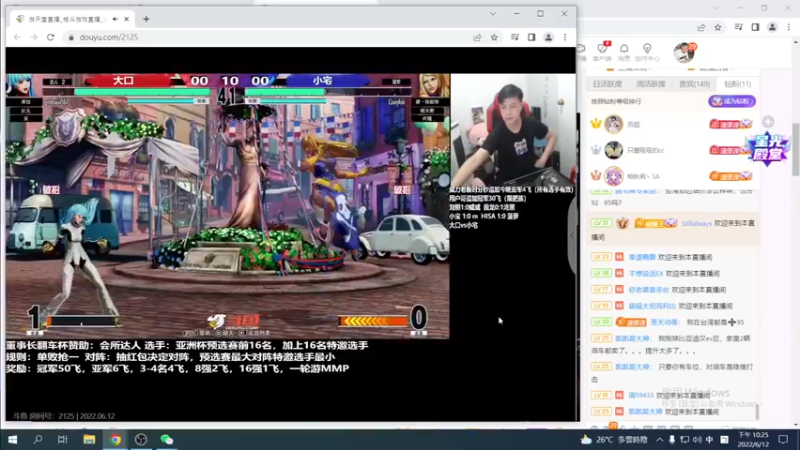Viewport: 800px width, 450px height.
Task: Click bookmark star in back window toolbar
Action: [x=718, y=27]
